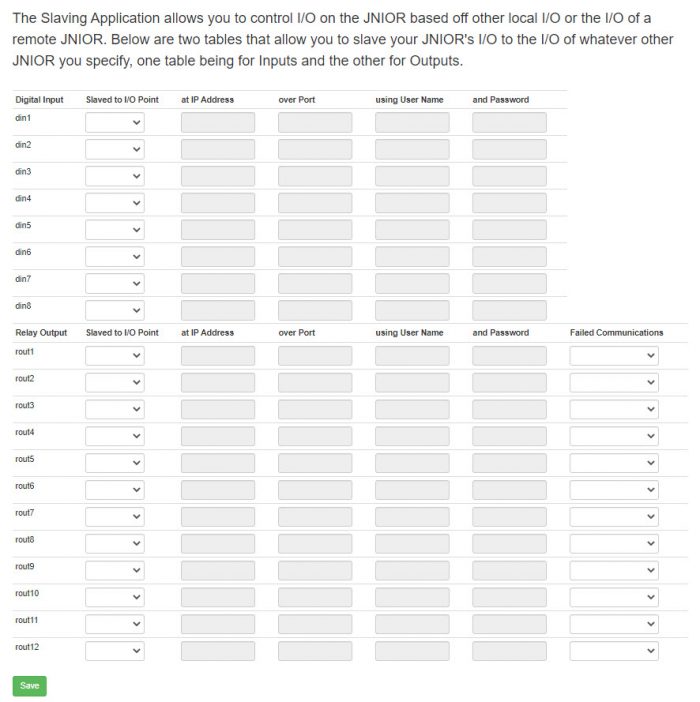Screen dimensions: 700x702
Task: Select rout8 User Name field
Action: click(x=412, y=544)
